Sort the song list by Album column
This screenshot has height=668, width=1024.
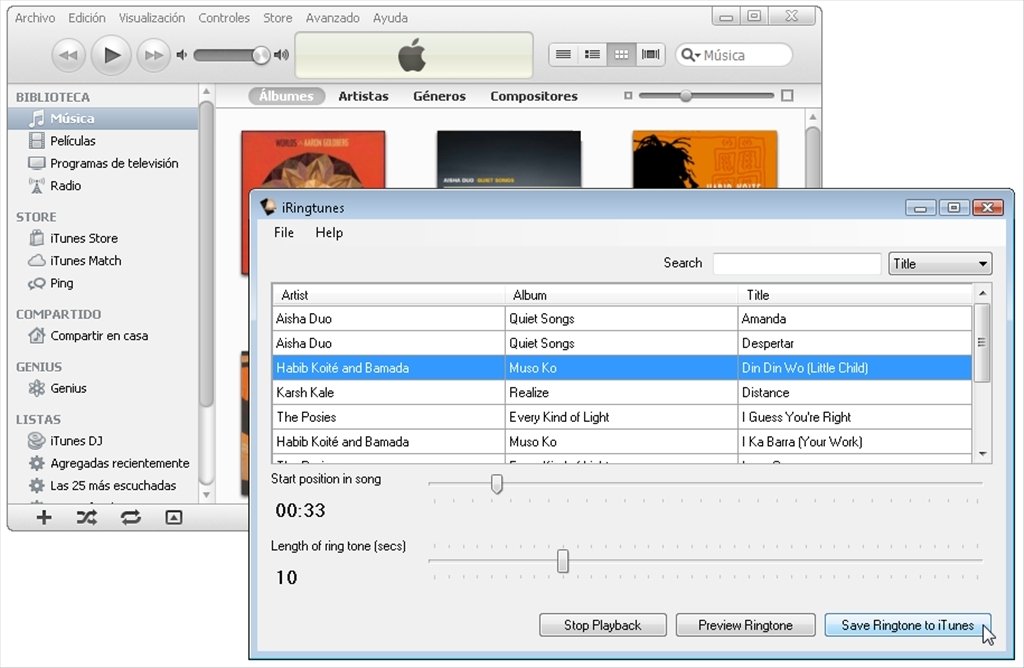pyautogui.click(x=621, y=295)
